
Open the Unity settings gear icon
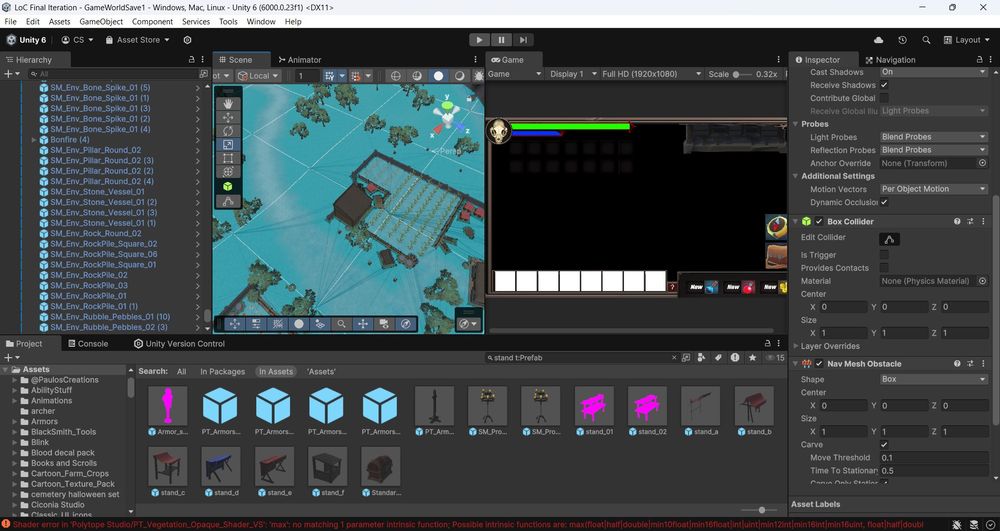coord(187,40)
